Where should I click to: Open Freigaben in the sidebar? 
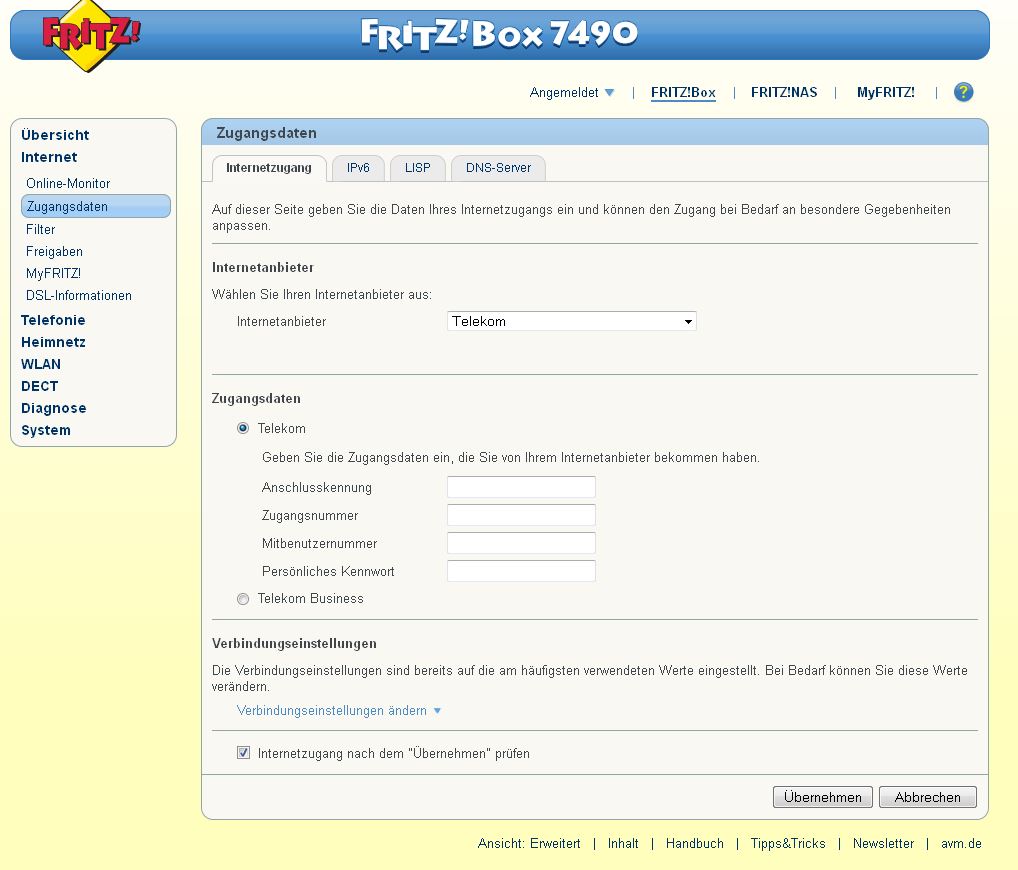point(54,252)
